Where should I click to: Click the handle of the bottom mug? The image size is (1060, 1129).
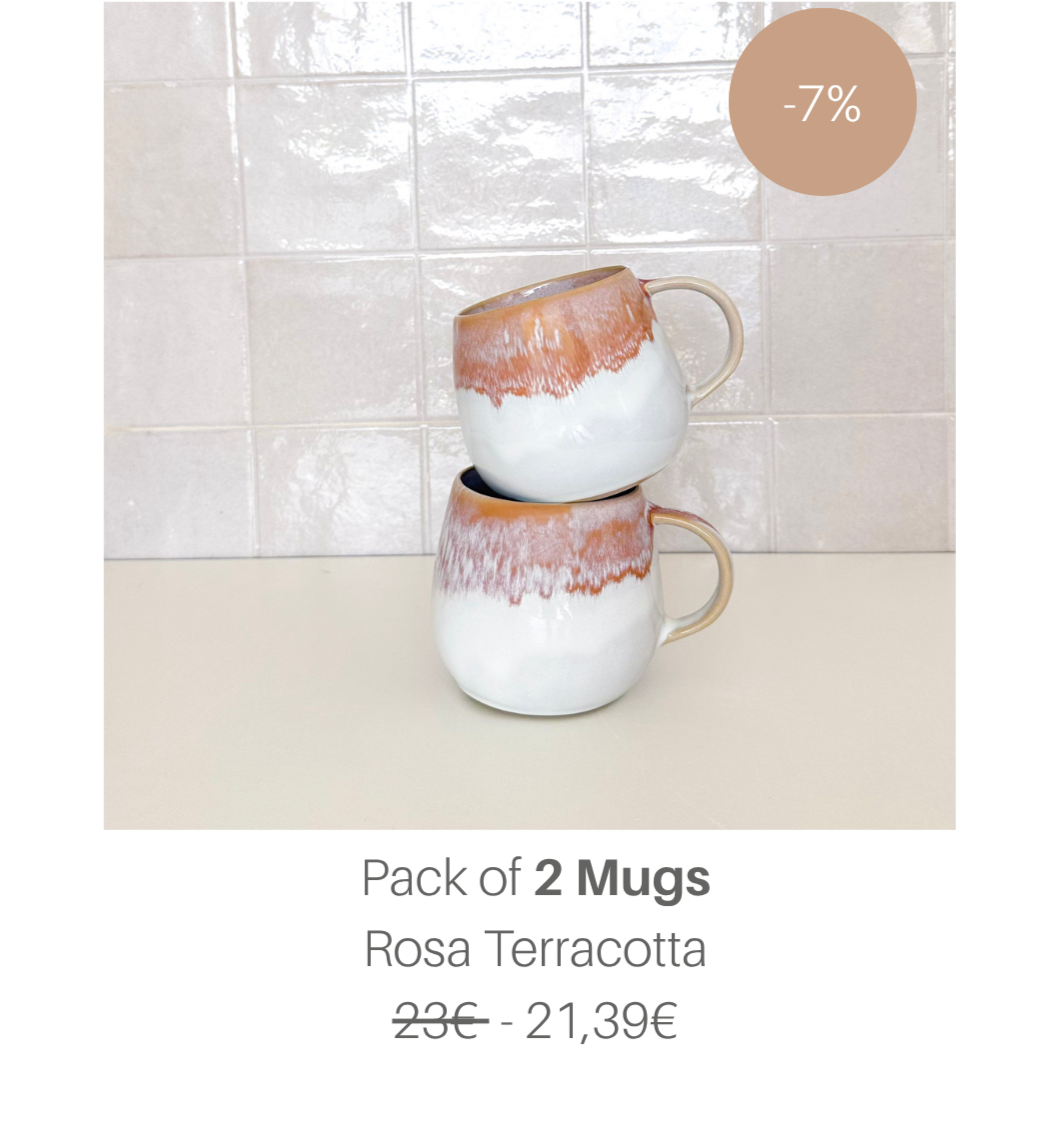coord(697,572)
